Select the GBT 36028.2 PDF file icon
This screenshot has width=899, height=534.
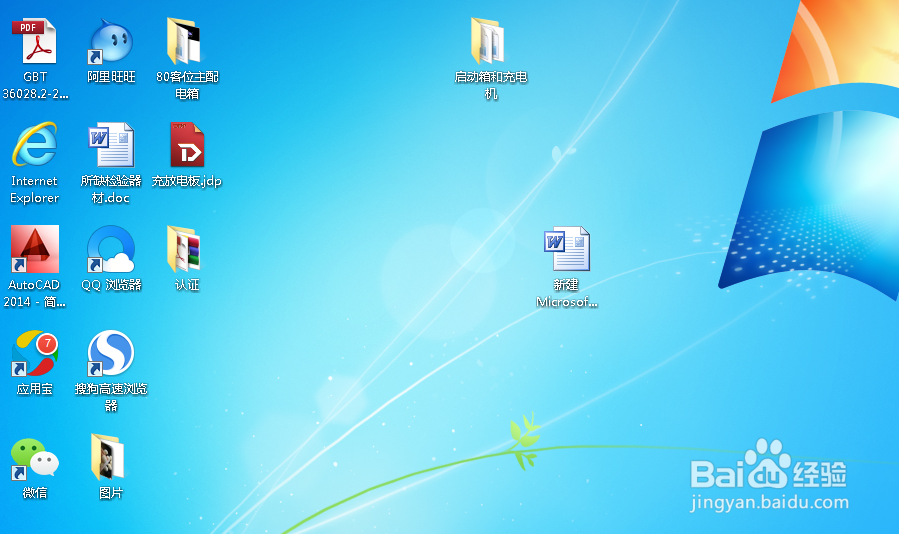[34, 41]
